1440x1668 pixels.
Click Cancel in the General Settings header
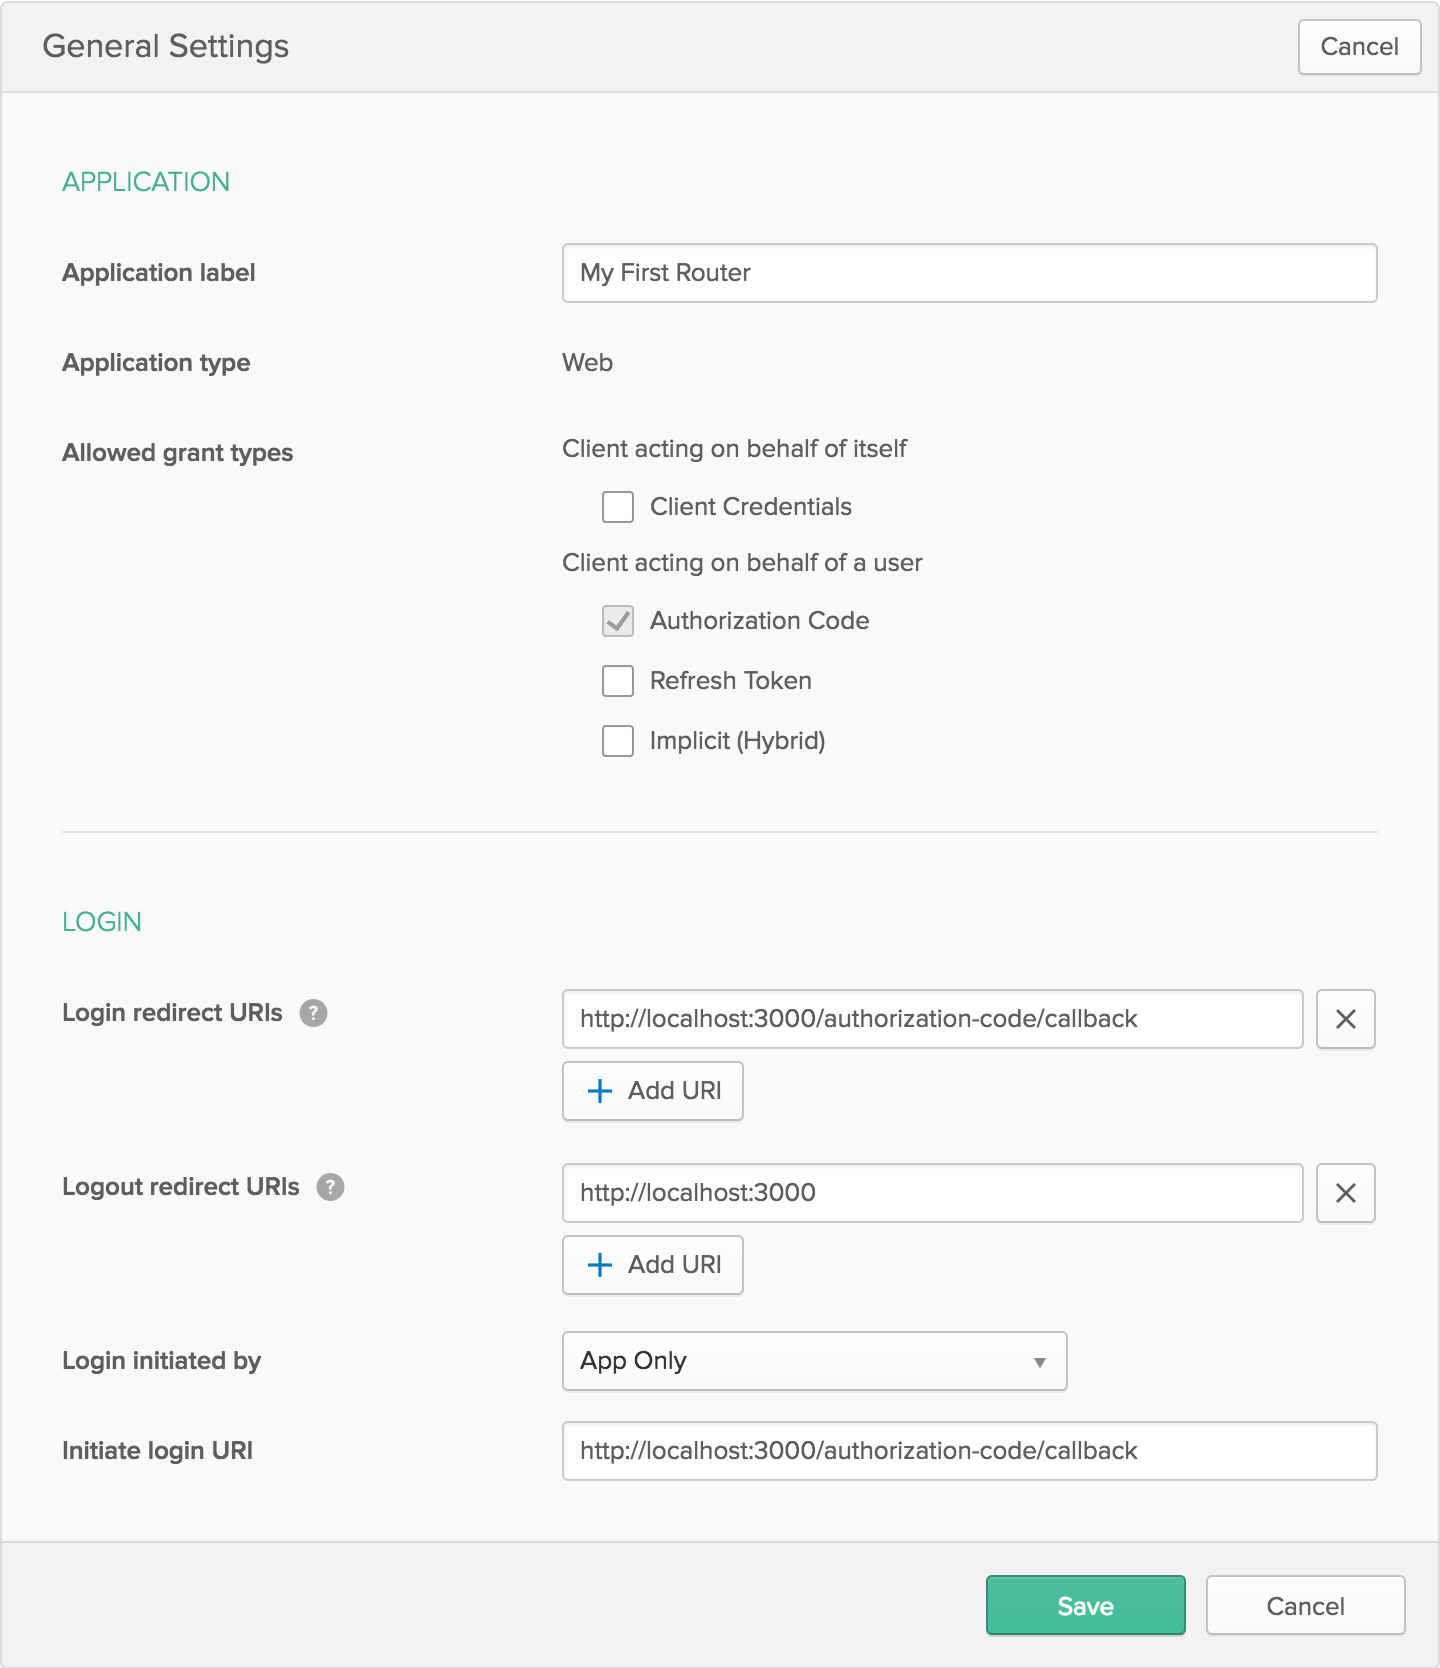tap(1359, 47)
